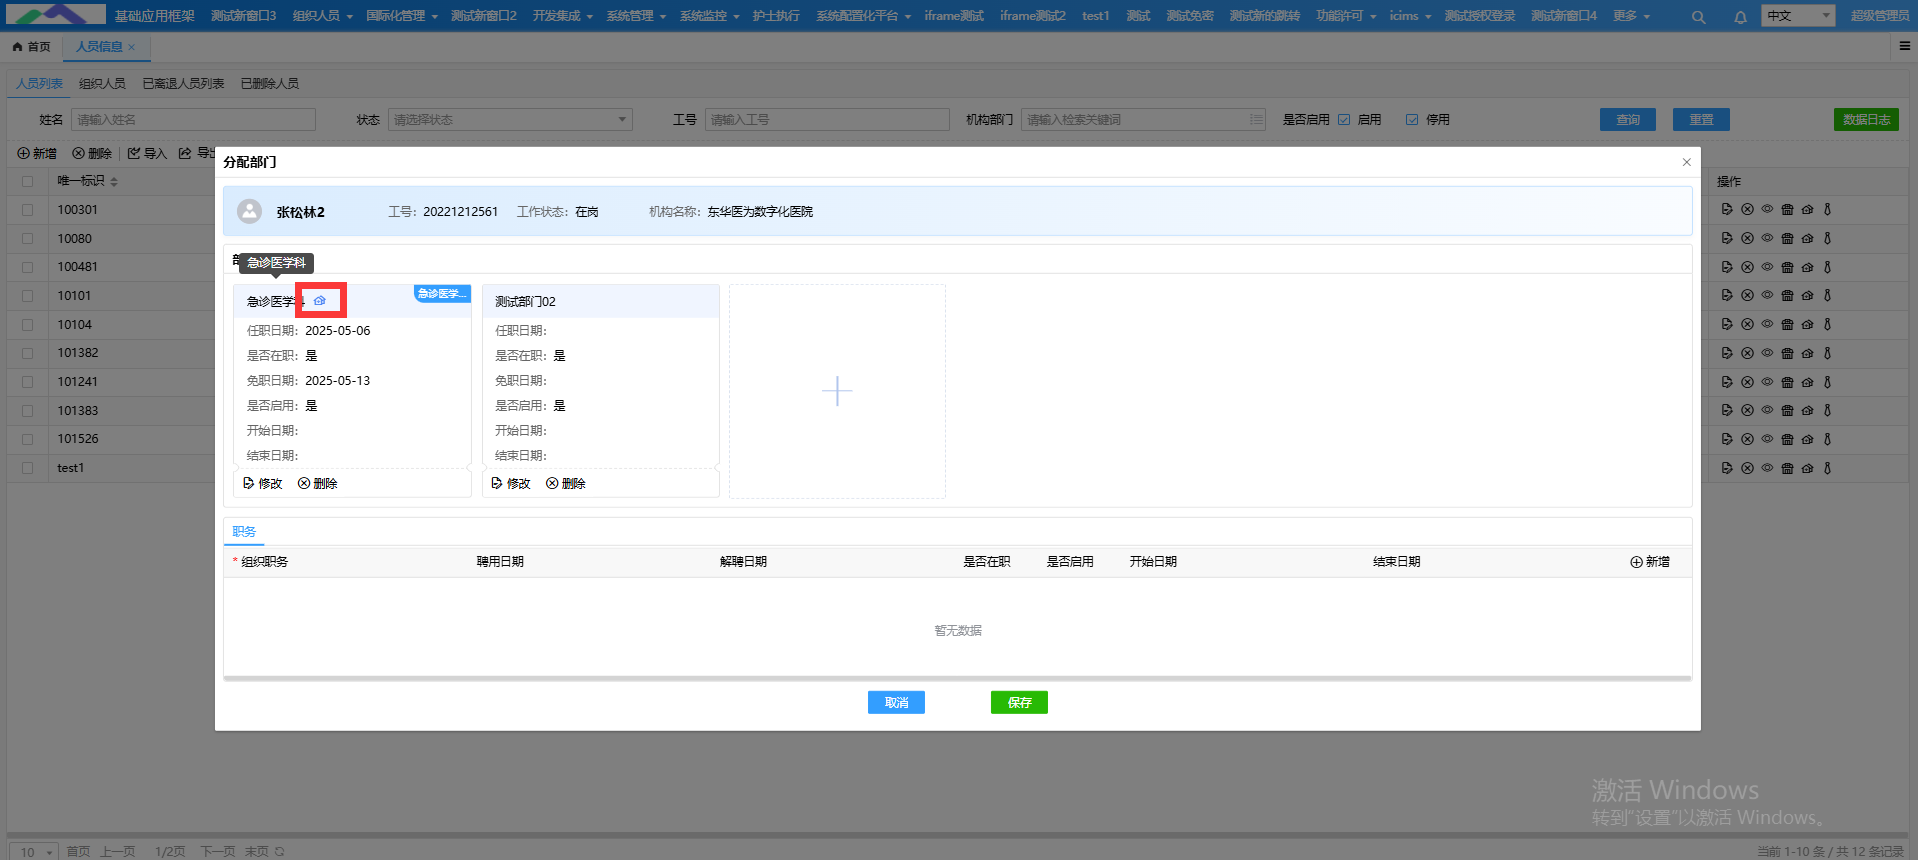Click the view eye icon for row 100301
This screenshot has height=860, width=1918.
(1767, 209)
